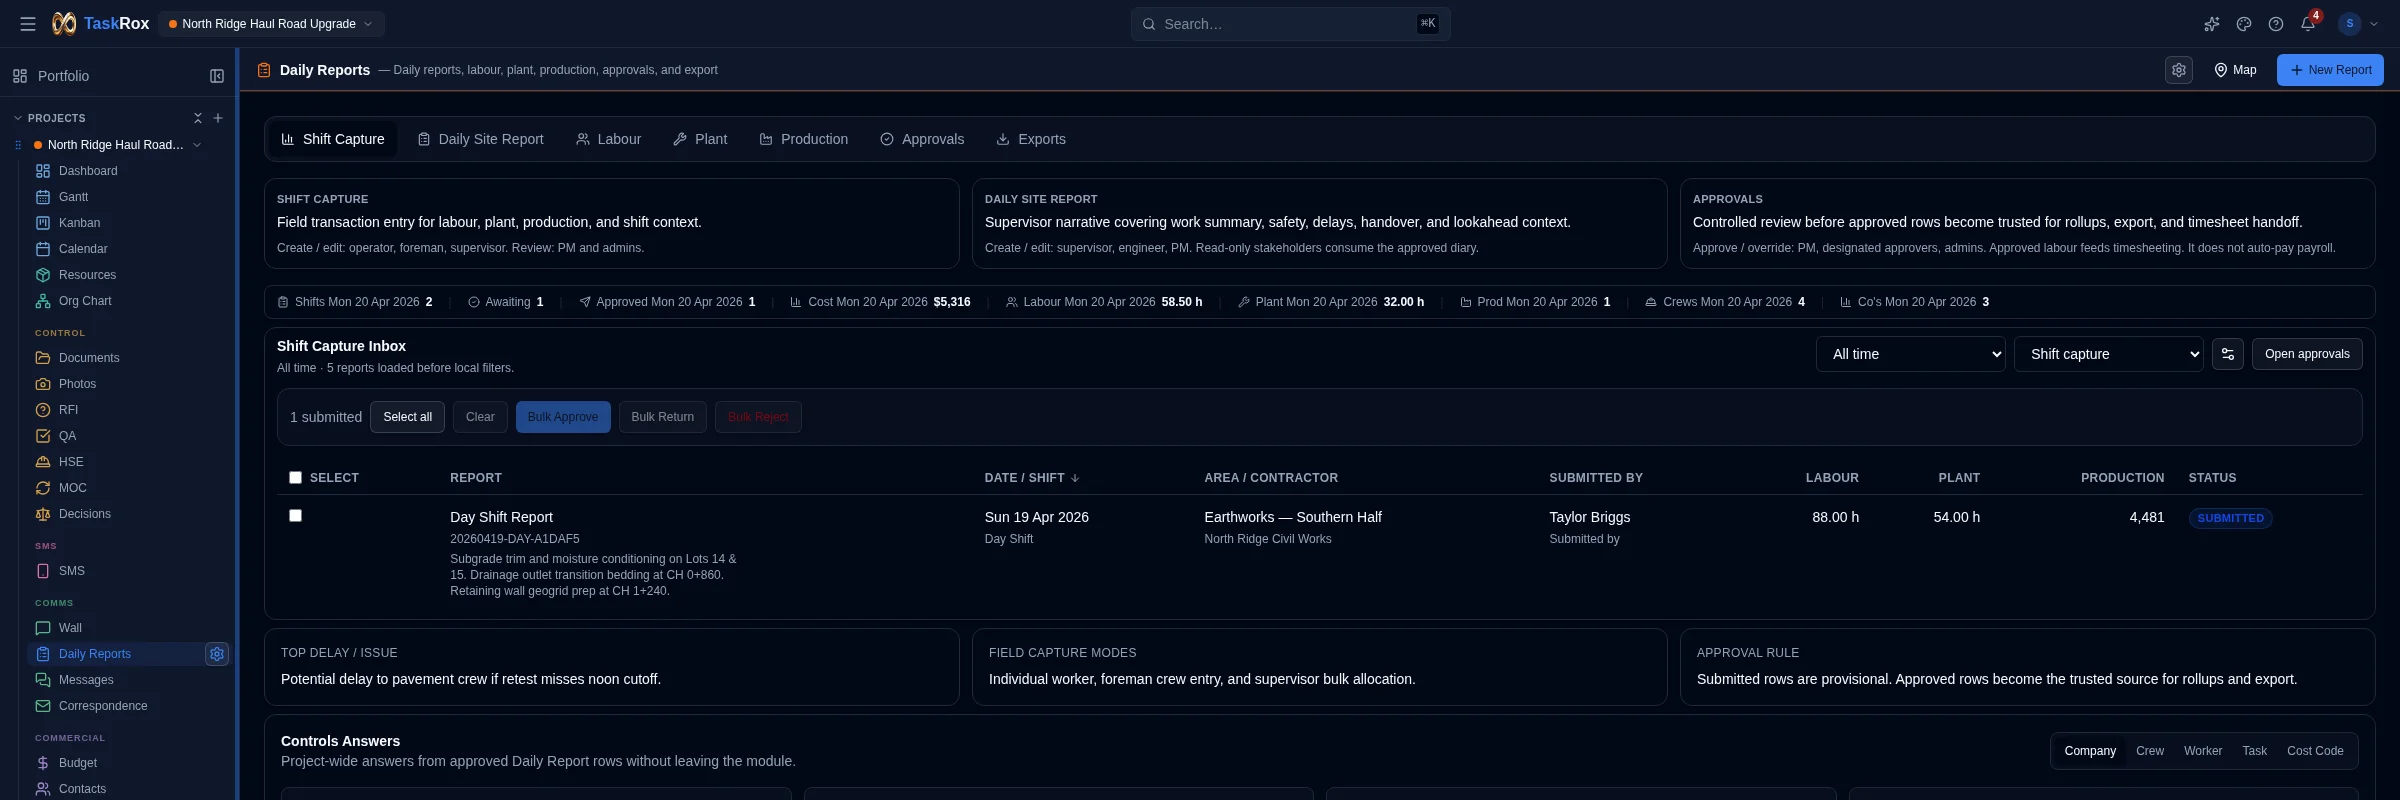
Task: Open the project switcher dropdown in top bar
Action: tap(271, 24)
